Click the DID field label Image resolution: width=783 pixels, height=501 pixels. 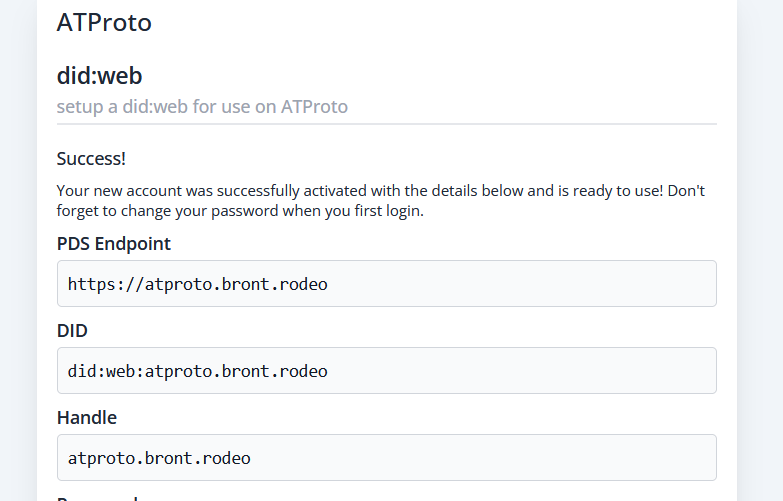(x=72, y=330)
